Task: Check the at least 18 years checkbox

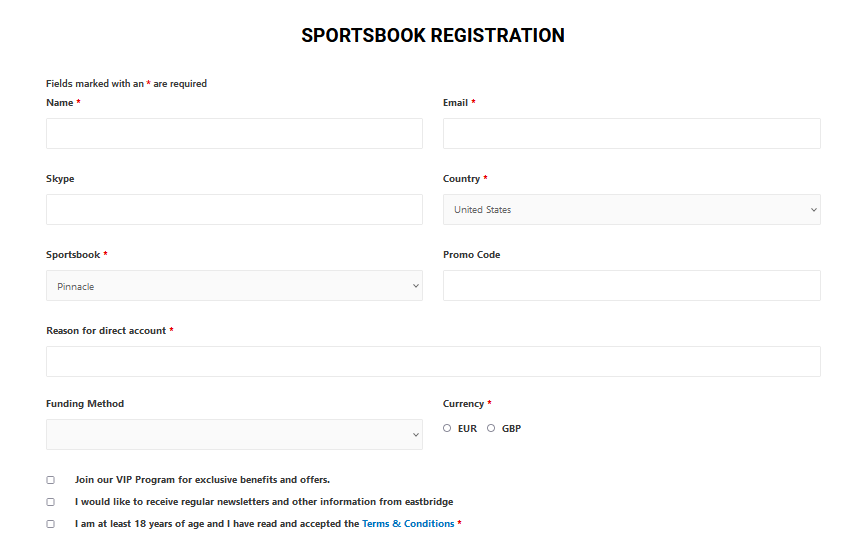Action: (x=51, y=524)
